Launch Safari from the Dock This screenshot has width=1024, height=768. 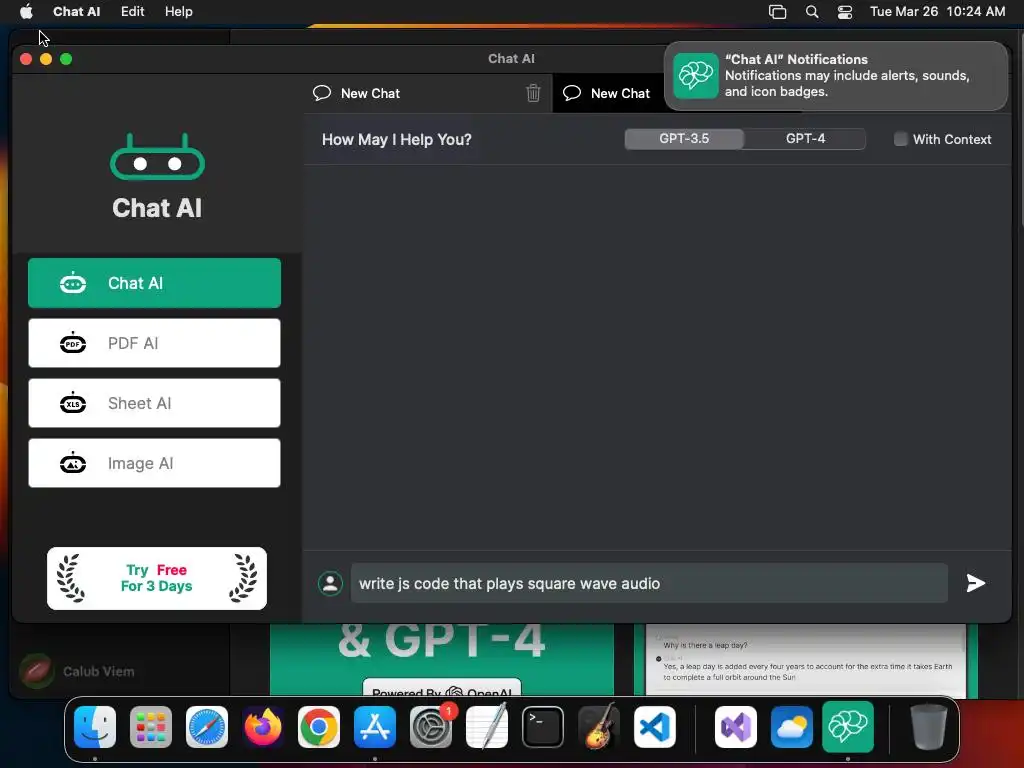point(207,727)
